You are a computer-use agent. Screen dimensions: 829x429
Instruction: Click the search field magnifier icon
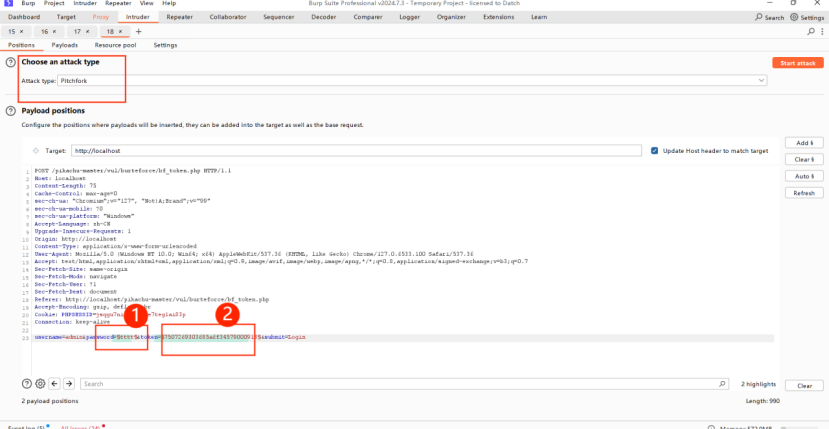tap(722, 384)
